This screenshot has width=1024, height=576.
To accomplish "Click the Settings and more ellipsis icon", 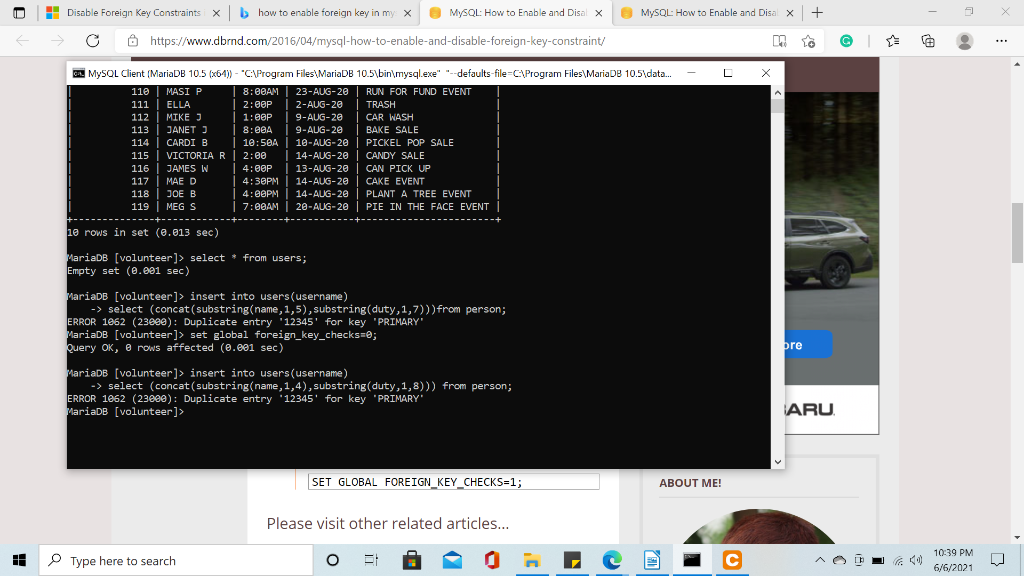I will [x=1002, y=42].
